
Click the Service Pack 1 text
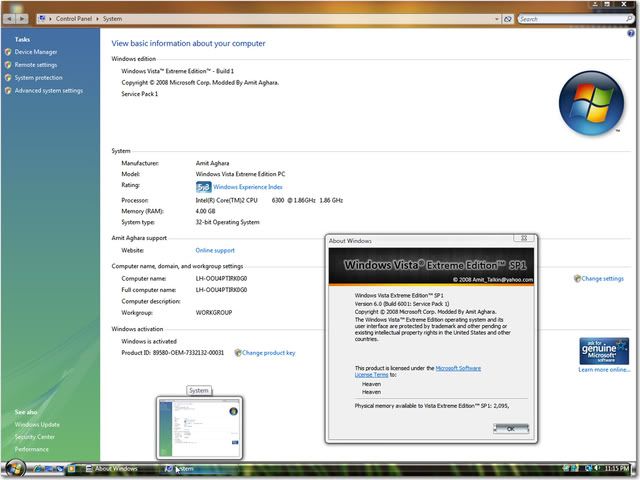pyautogui.click(x=140, y=94)
